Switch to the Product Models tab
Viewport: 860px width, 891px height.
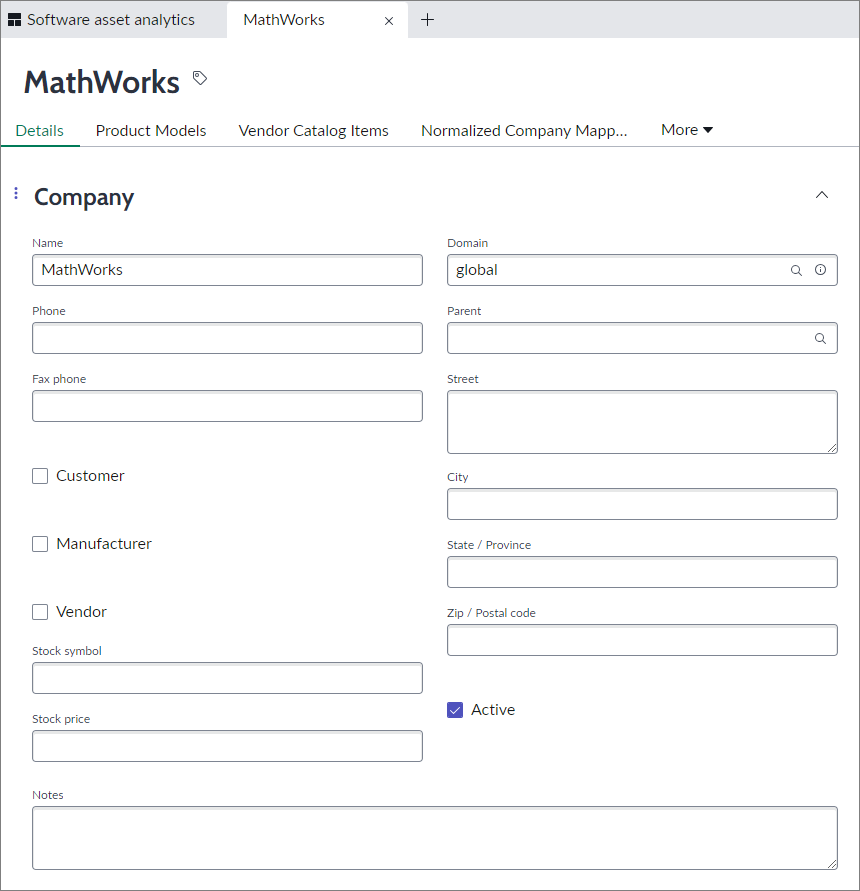point(151,131)
